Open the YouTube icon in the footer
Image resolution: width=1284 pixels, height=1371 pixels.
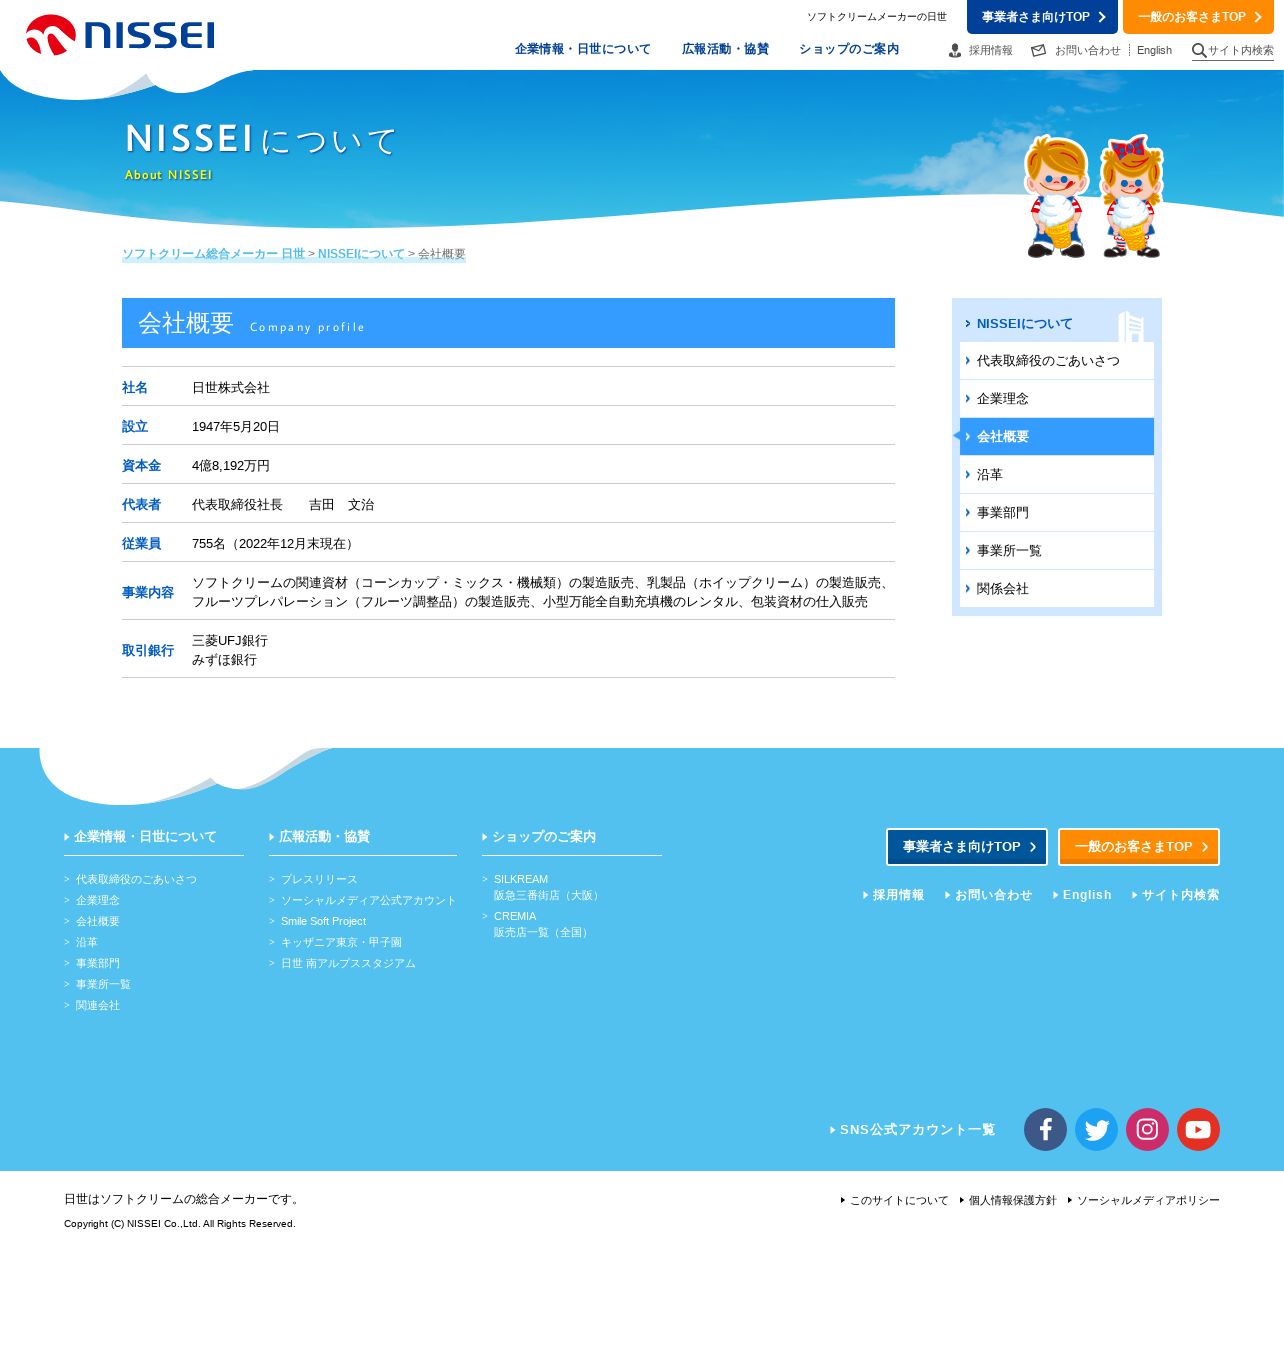[1198, 1130]
